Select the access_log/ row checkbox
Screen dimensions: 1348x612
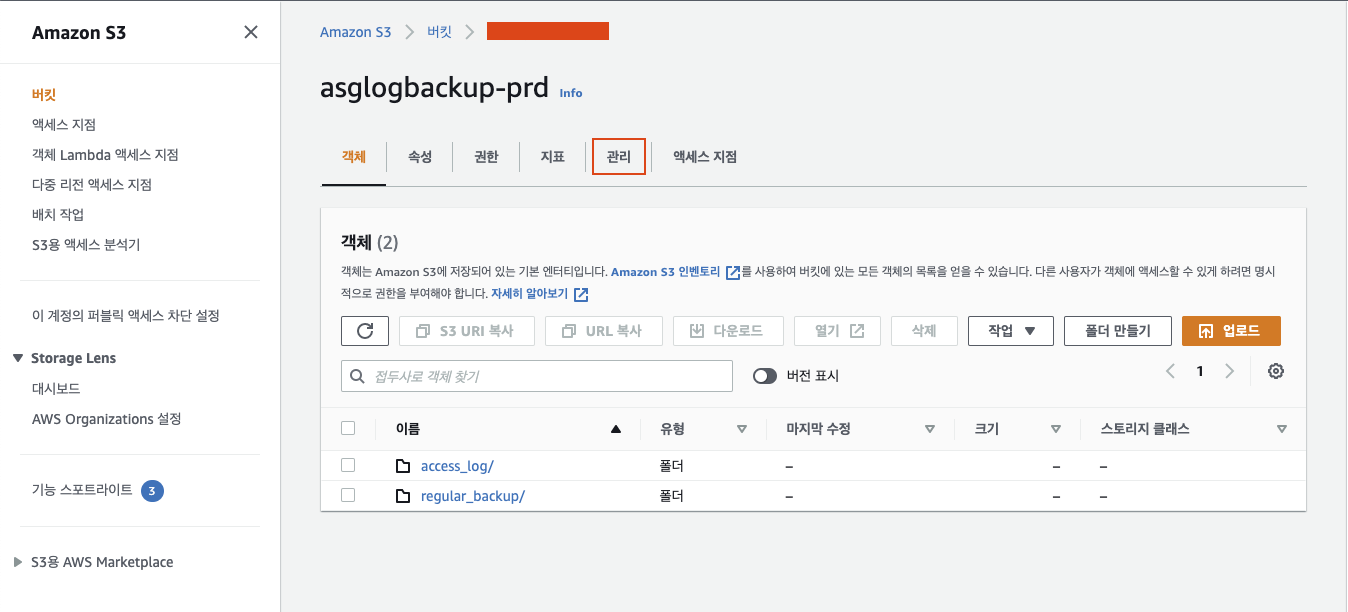[x=348, y=465]
